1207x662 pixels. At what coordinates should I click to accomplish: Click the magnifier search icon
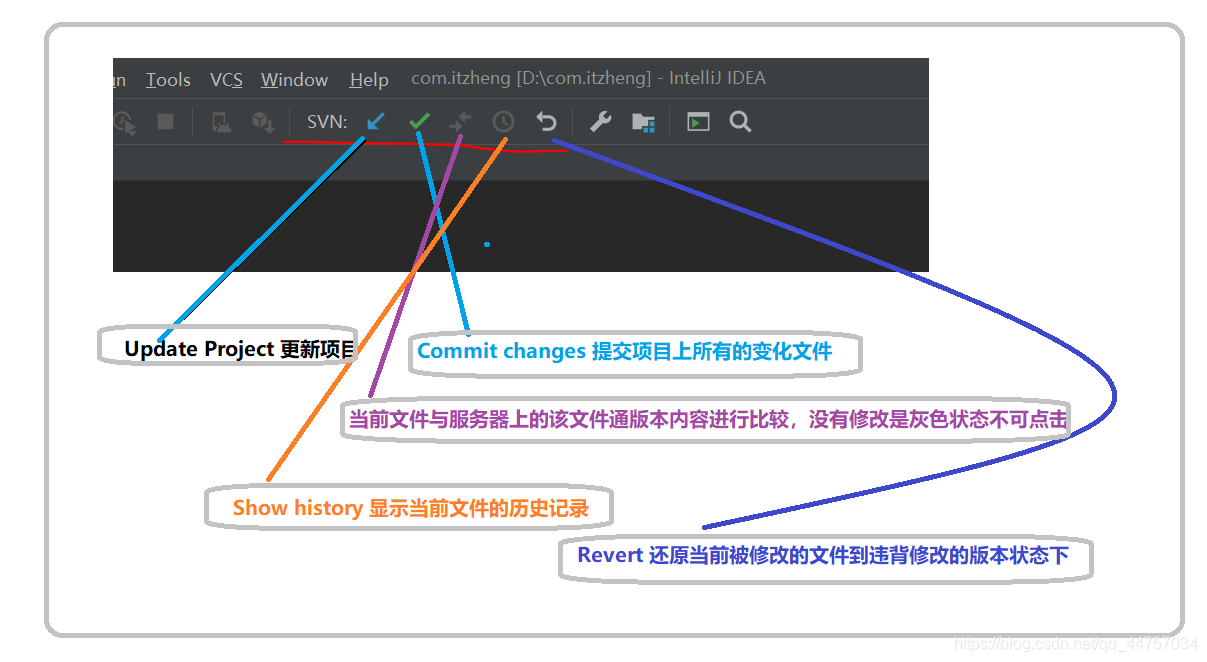pyautogui.click(x=739, y=121)
